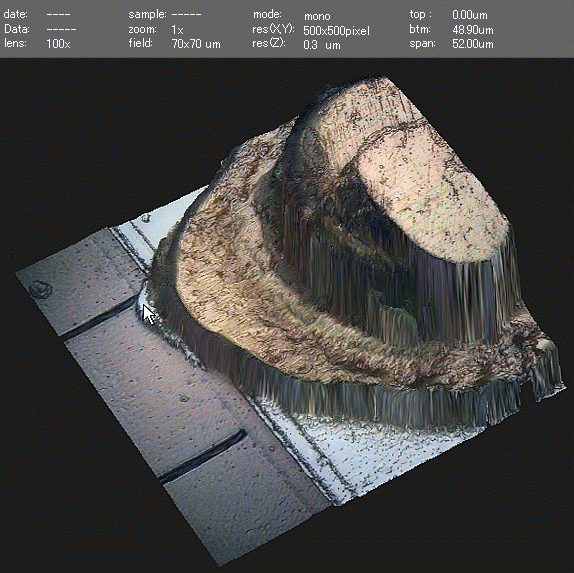Screen dimensions: 574x573
Task: Click the circular mark near the surface's left corner
Action: coord(40,290)
